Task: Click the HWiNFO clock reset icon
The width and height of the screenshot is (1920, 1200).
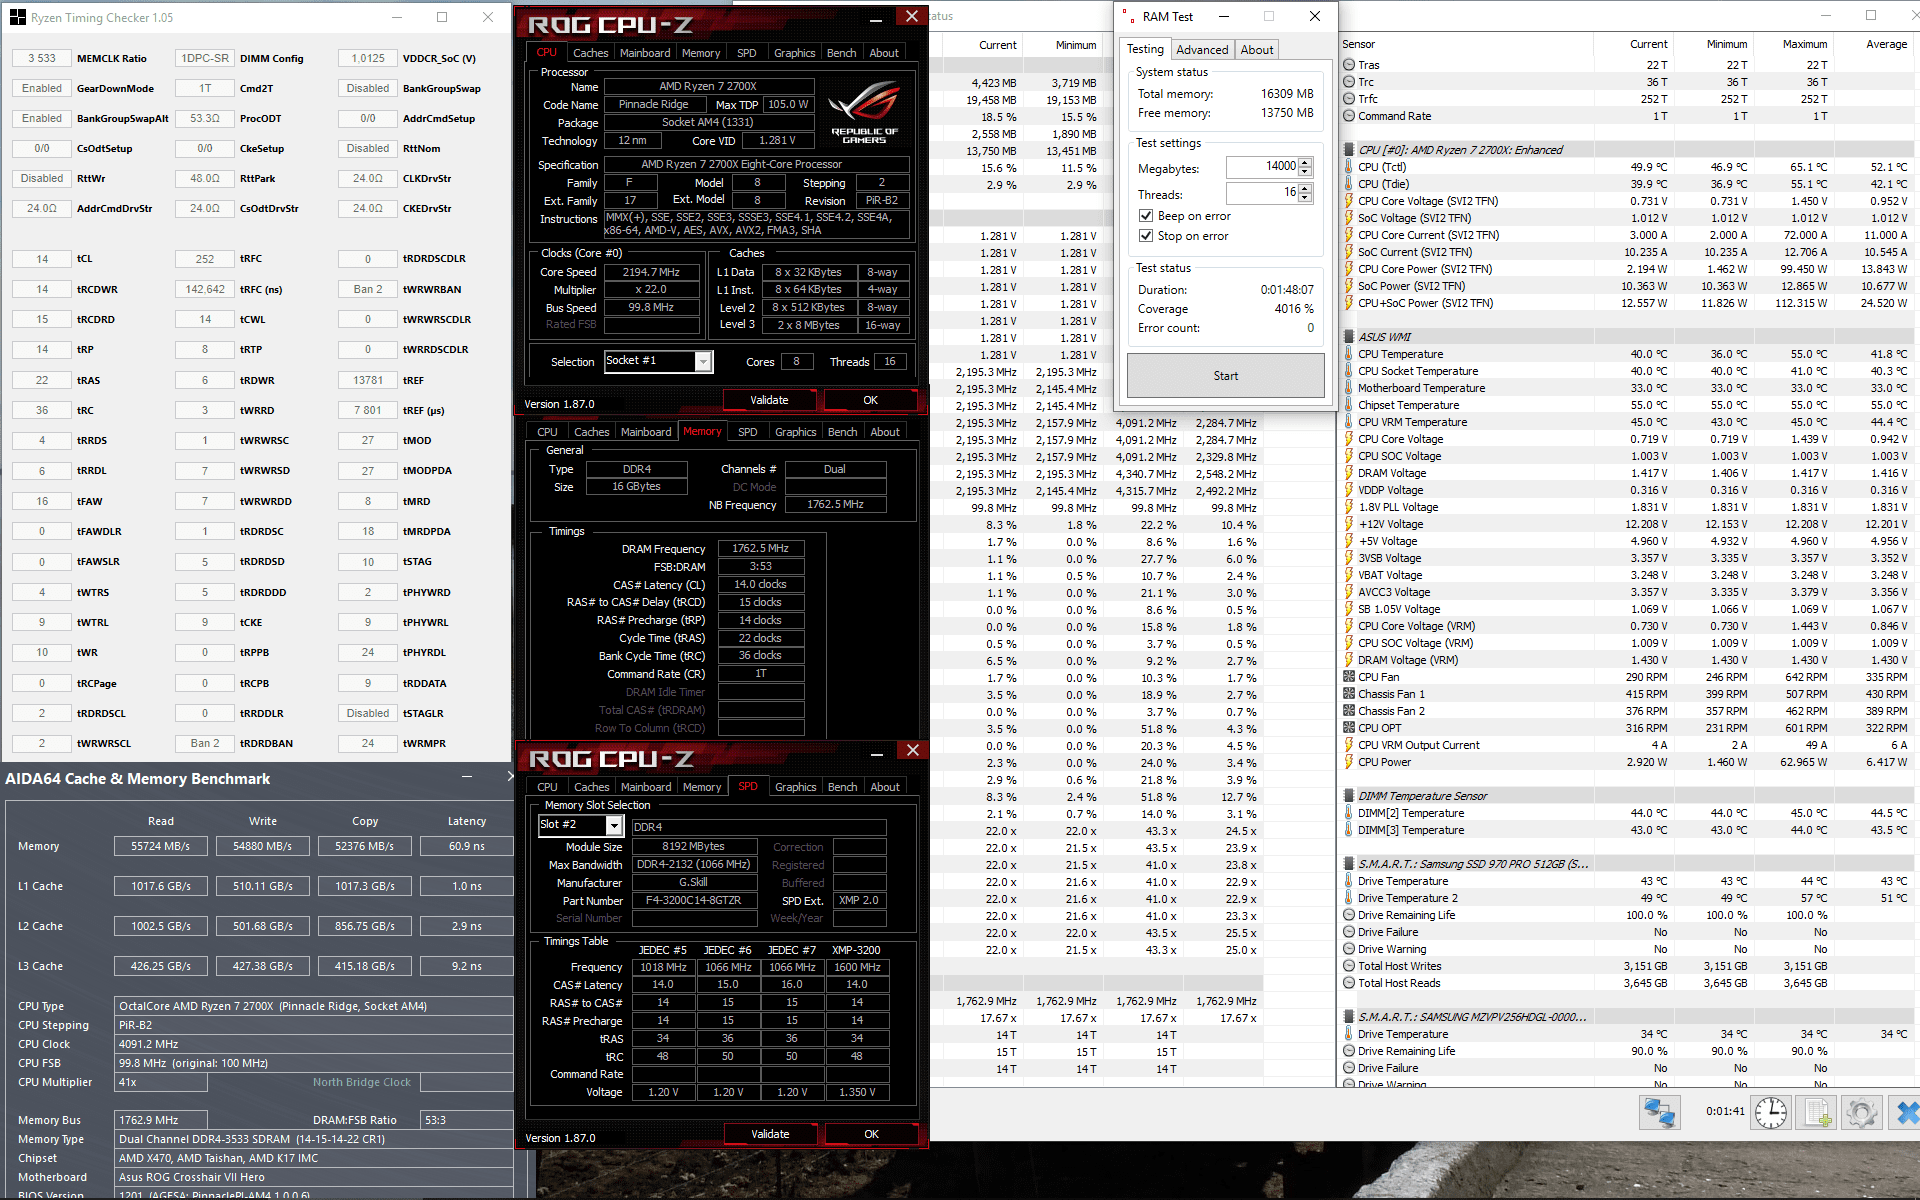Action: (x=1770, y=1112)
